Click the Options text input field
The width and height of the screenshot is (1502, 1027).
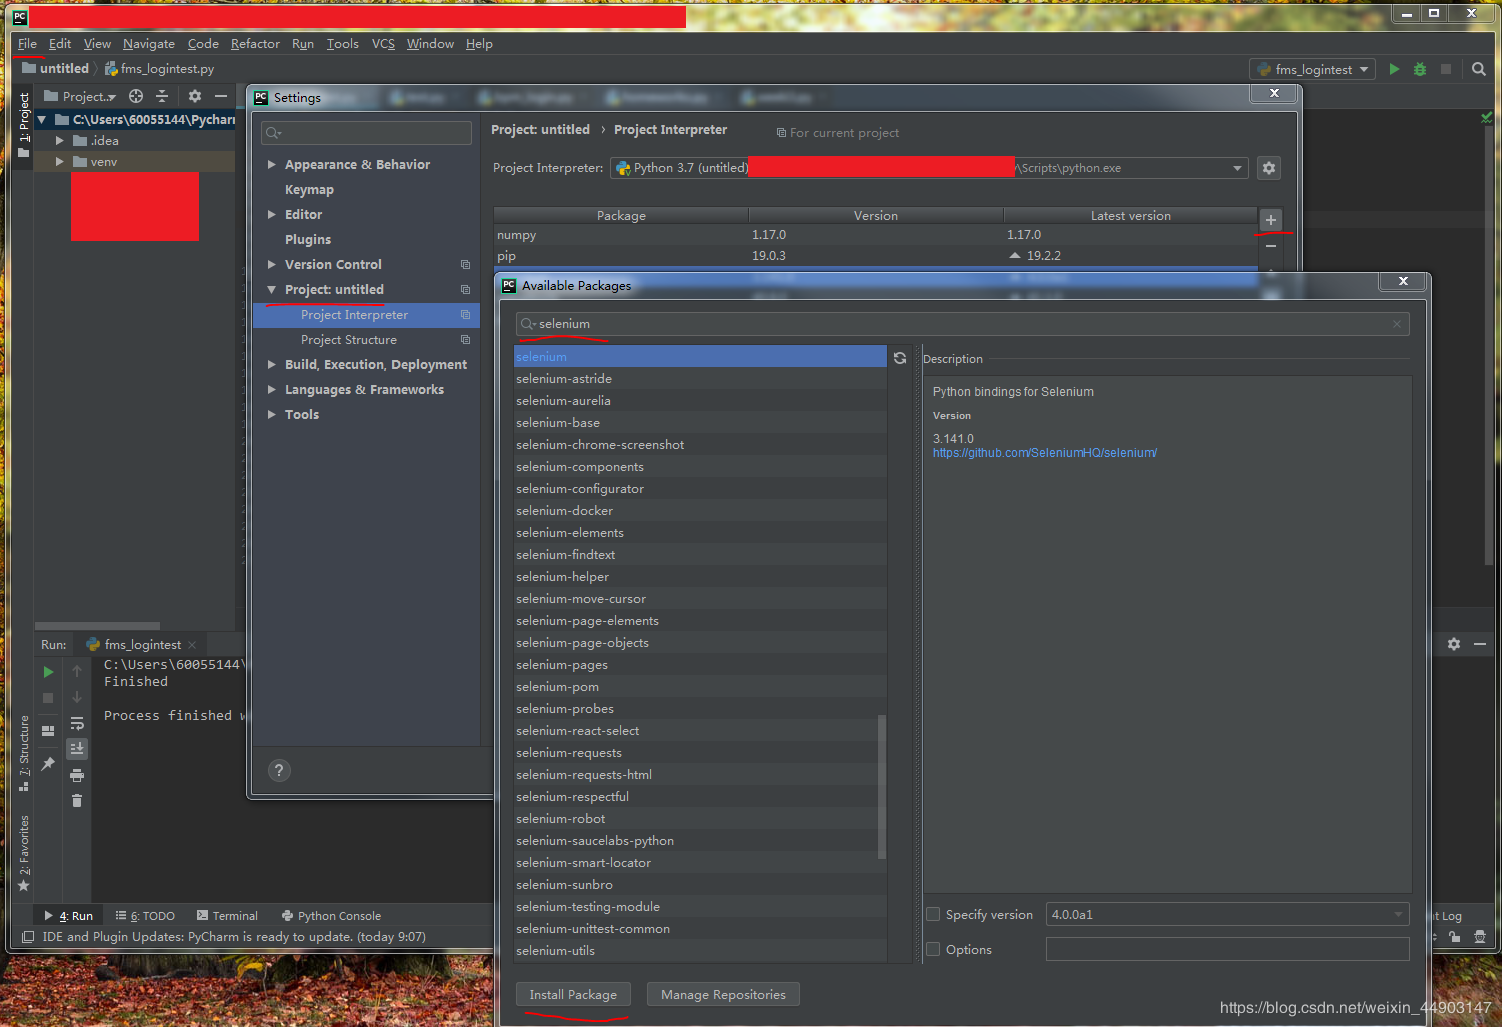click(1227, 949)
